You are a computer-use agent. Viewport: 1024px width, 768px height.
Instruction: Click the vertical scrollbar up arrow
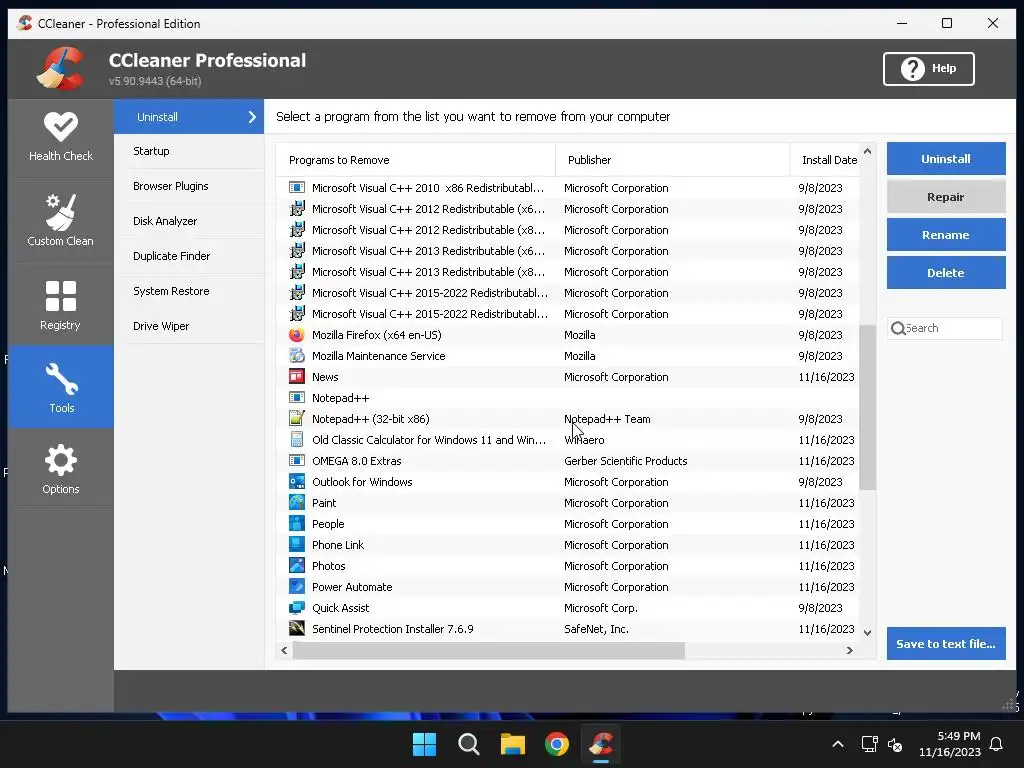click(867, 152)
